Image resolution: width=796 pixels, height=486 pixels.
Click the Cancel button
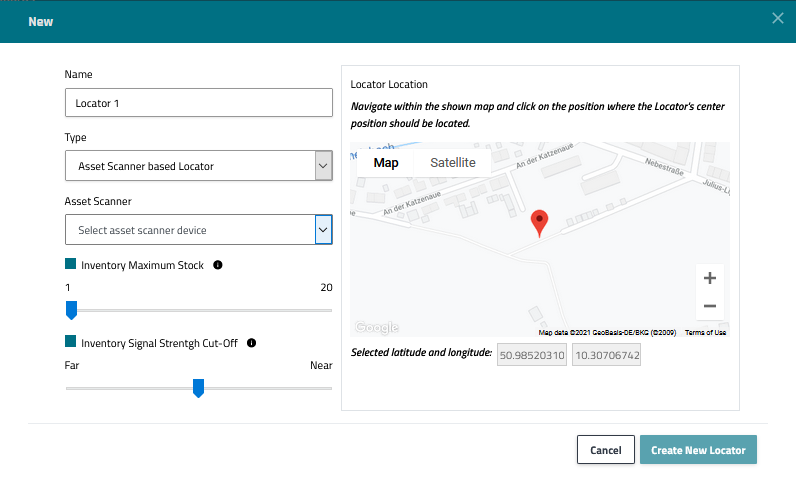[x=605, y=450]
